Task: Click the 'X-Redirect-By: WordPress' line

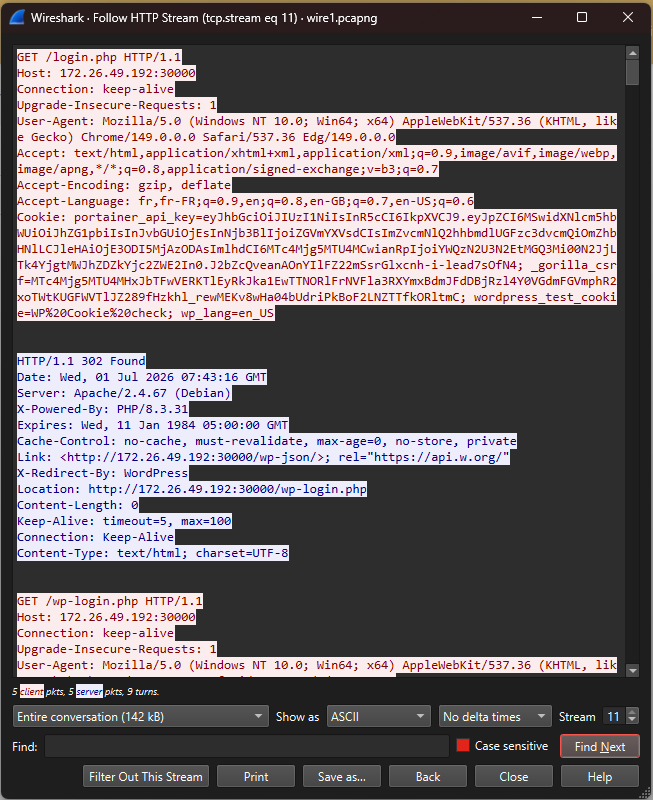Action: click(x=103, y=473)
